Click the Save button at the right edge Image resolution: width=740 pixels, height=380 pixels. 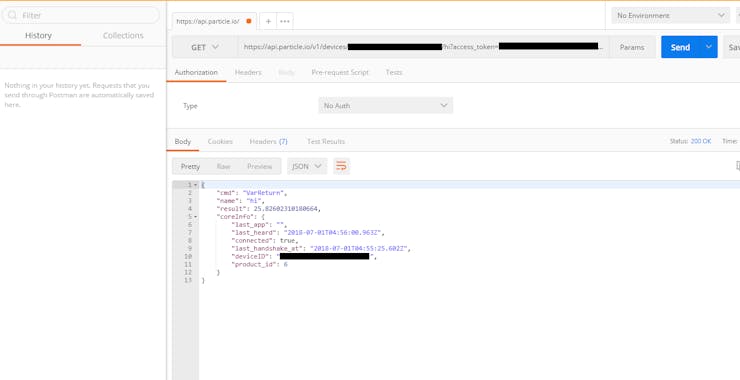pyautogui.click(x=732, y=47)
